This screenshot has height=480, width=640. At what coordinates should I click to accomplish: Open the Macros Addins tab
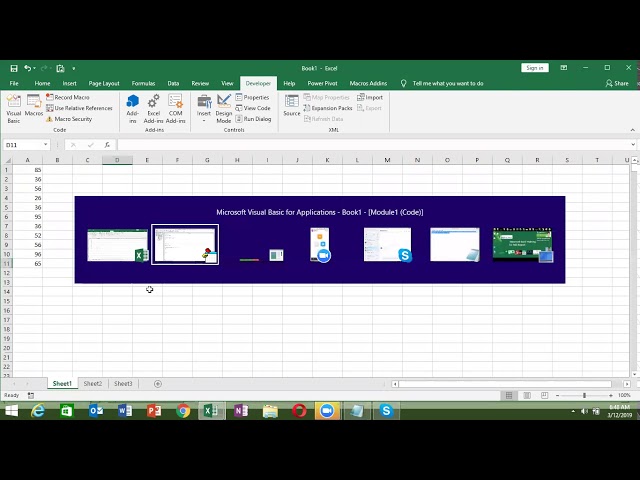click(368, 83)
